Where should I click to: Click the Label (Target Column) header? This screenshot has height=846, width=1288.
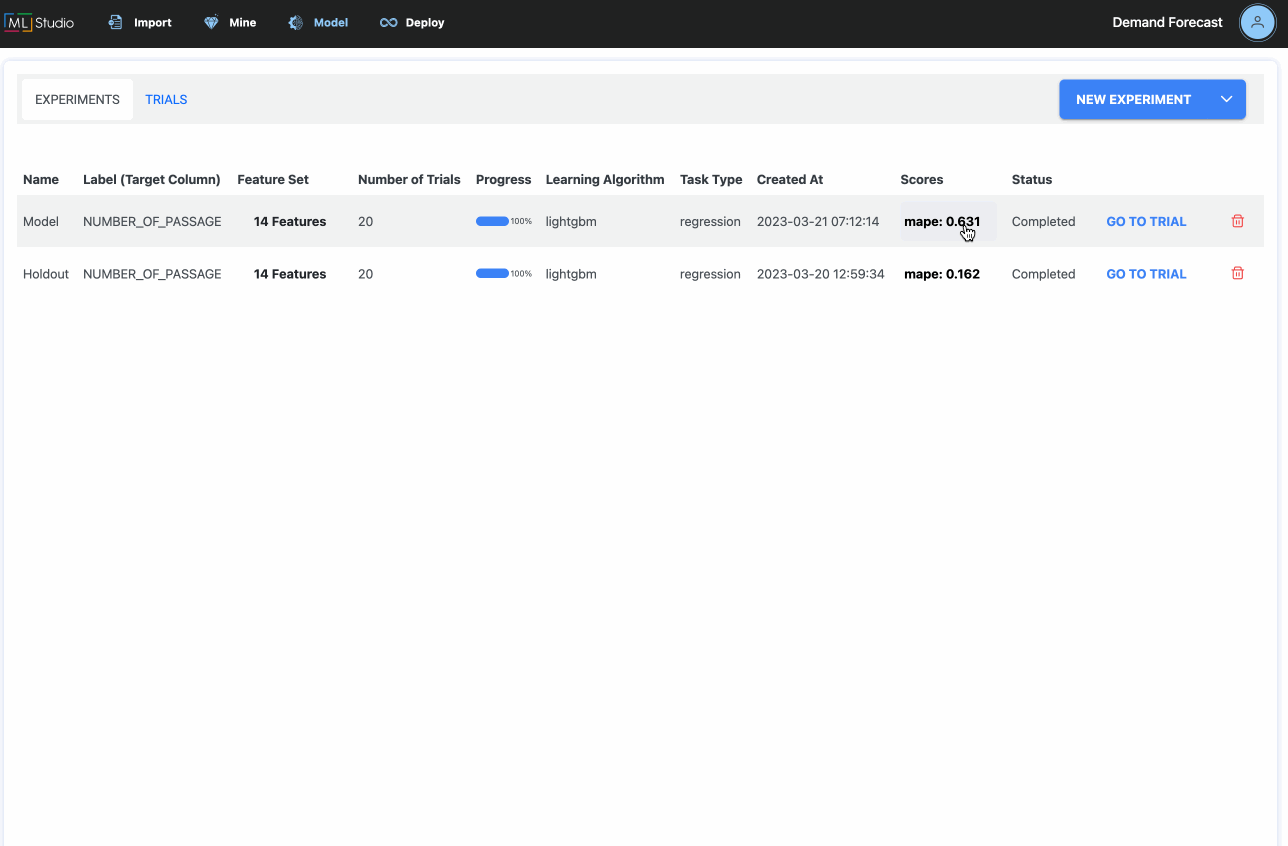pyautogui.click(x=152, y=179)
